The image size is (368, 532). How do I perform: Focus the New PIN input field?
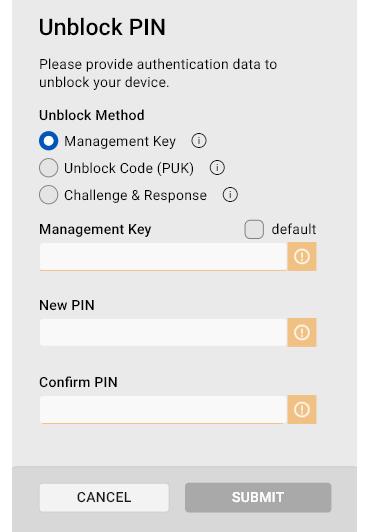click(x=163, y=332)
